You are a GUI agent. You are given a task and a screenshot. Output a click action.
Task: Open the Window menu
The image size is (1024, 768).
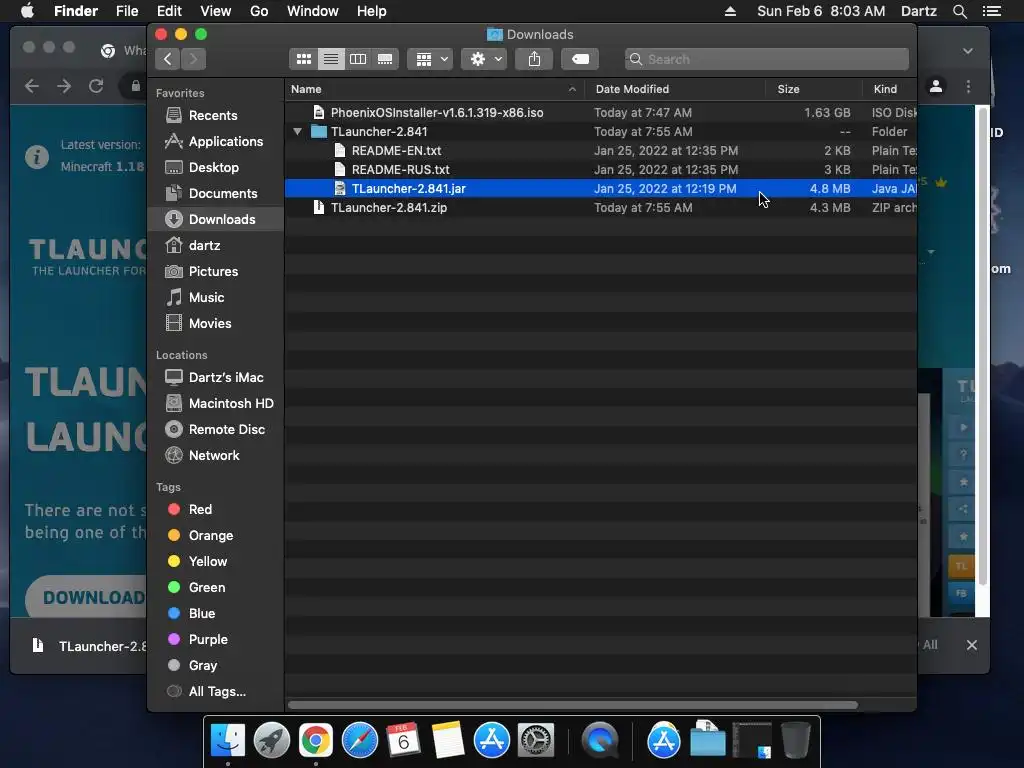[313, 11]
